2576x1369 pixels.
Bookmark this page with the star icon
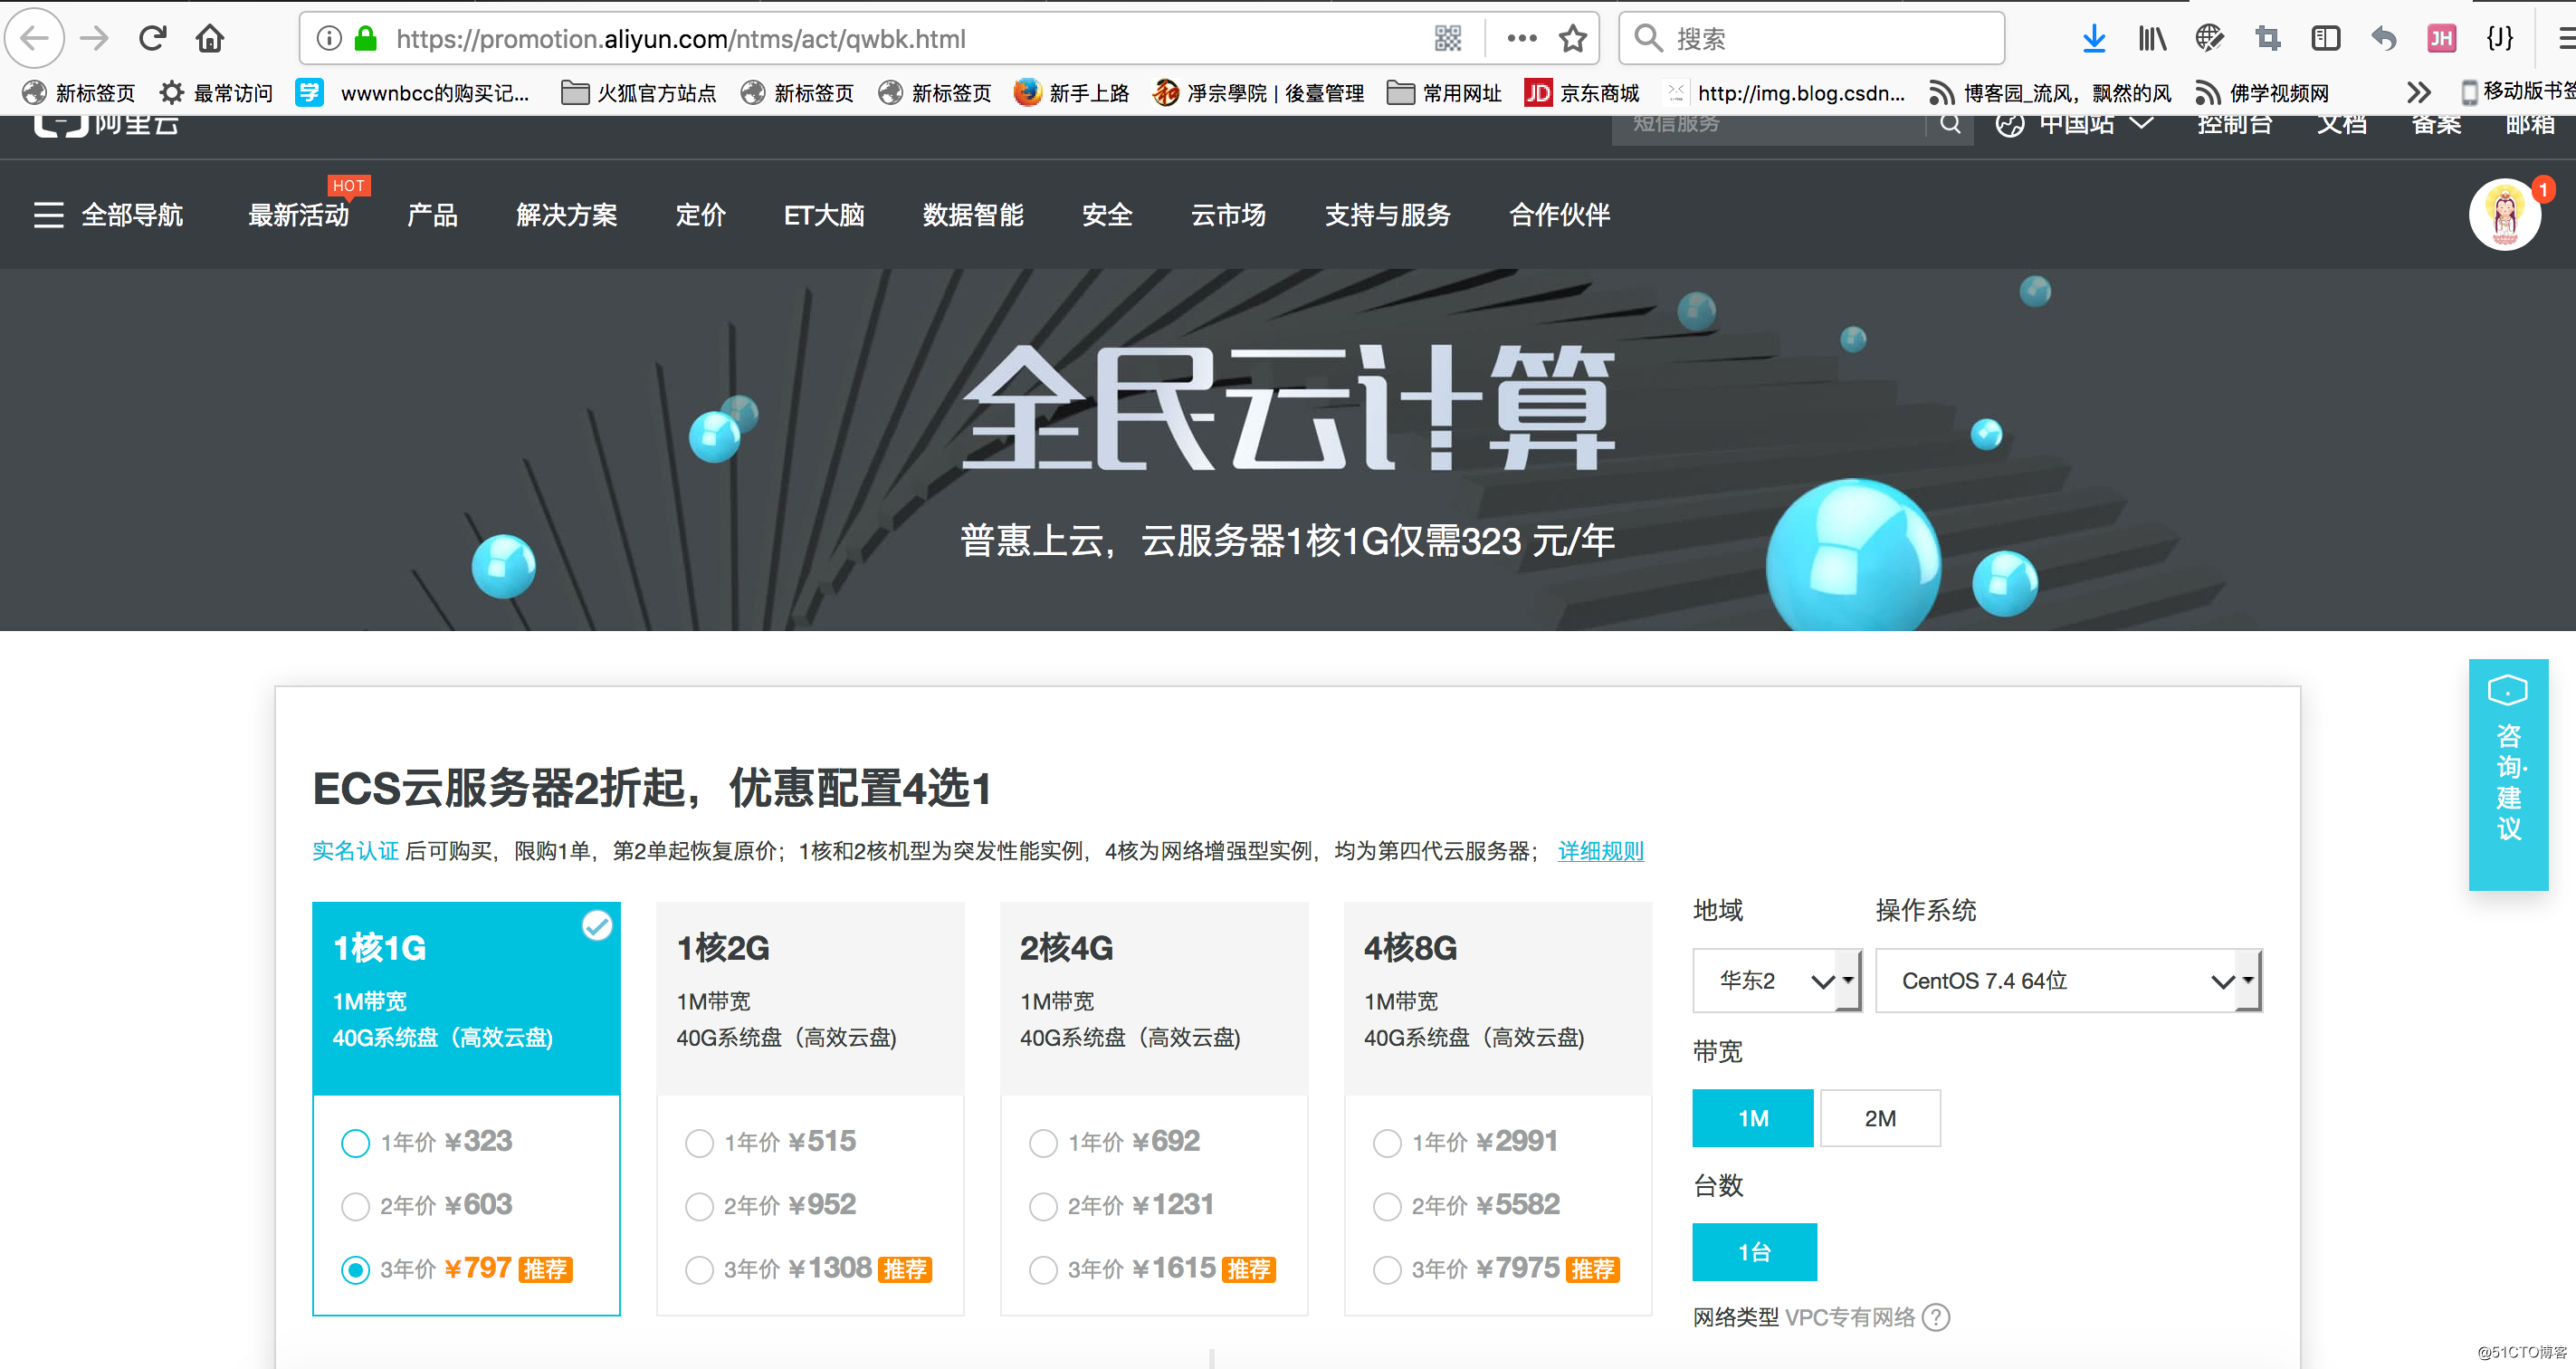(x=1573, y=39)
